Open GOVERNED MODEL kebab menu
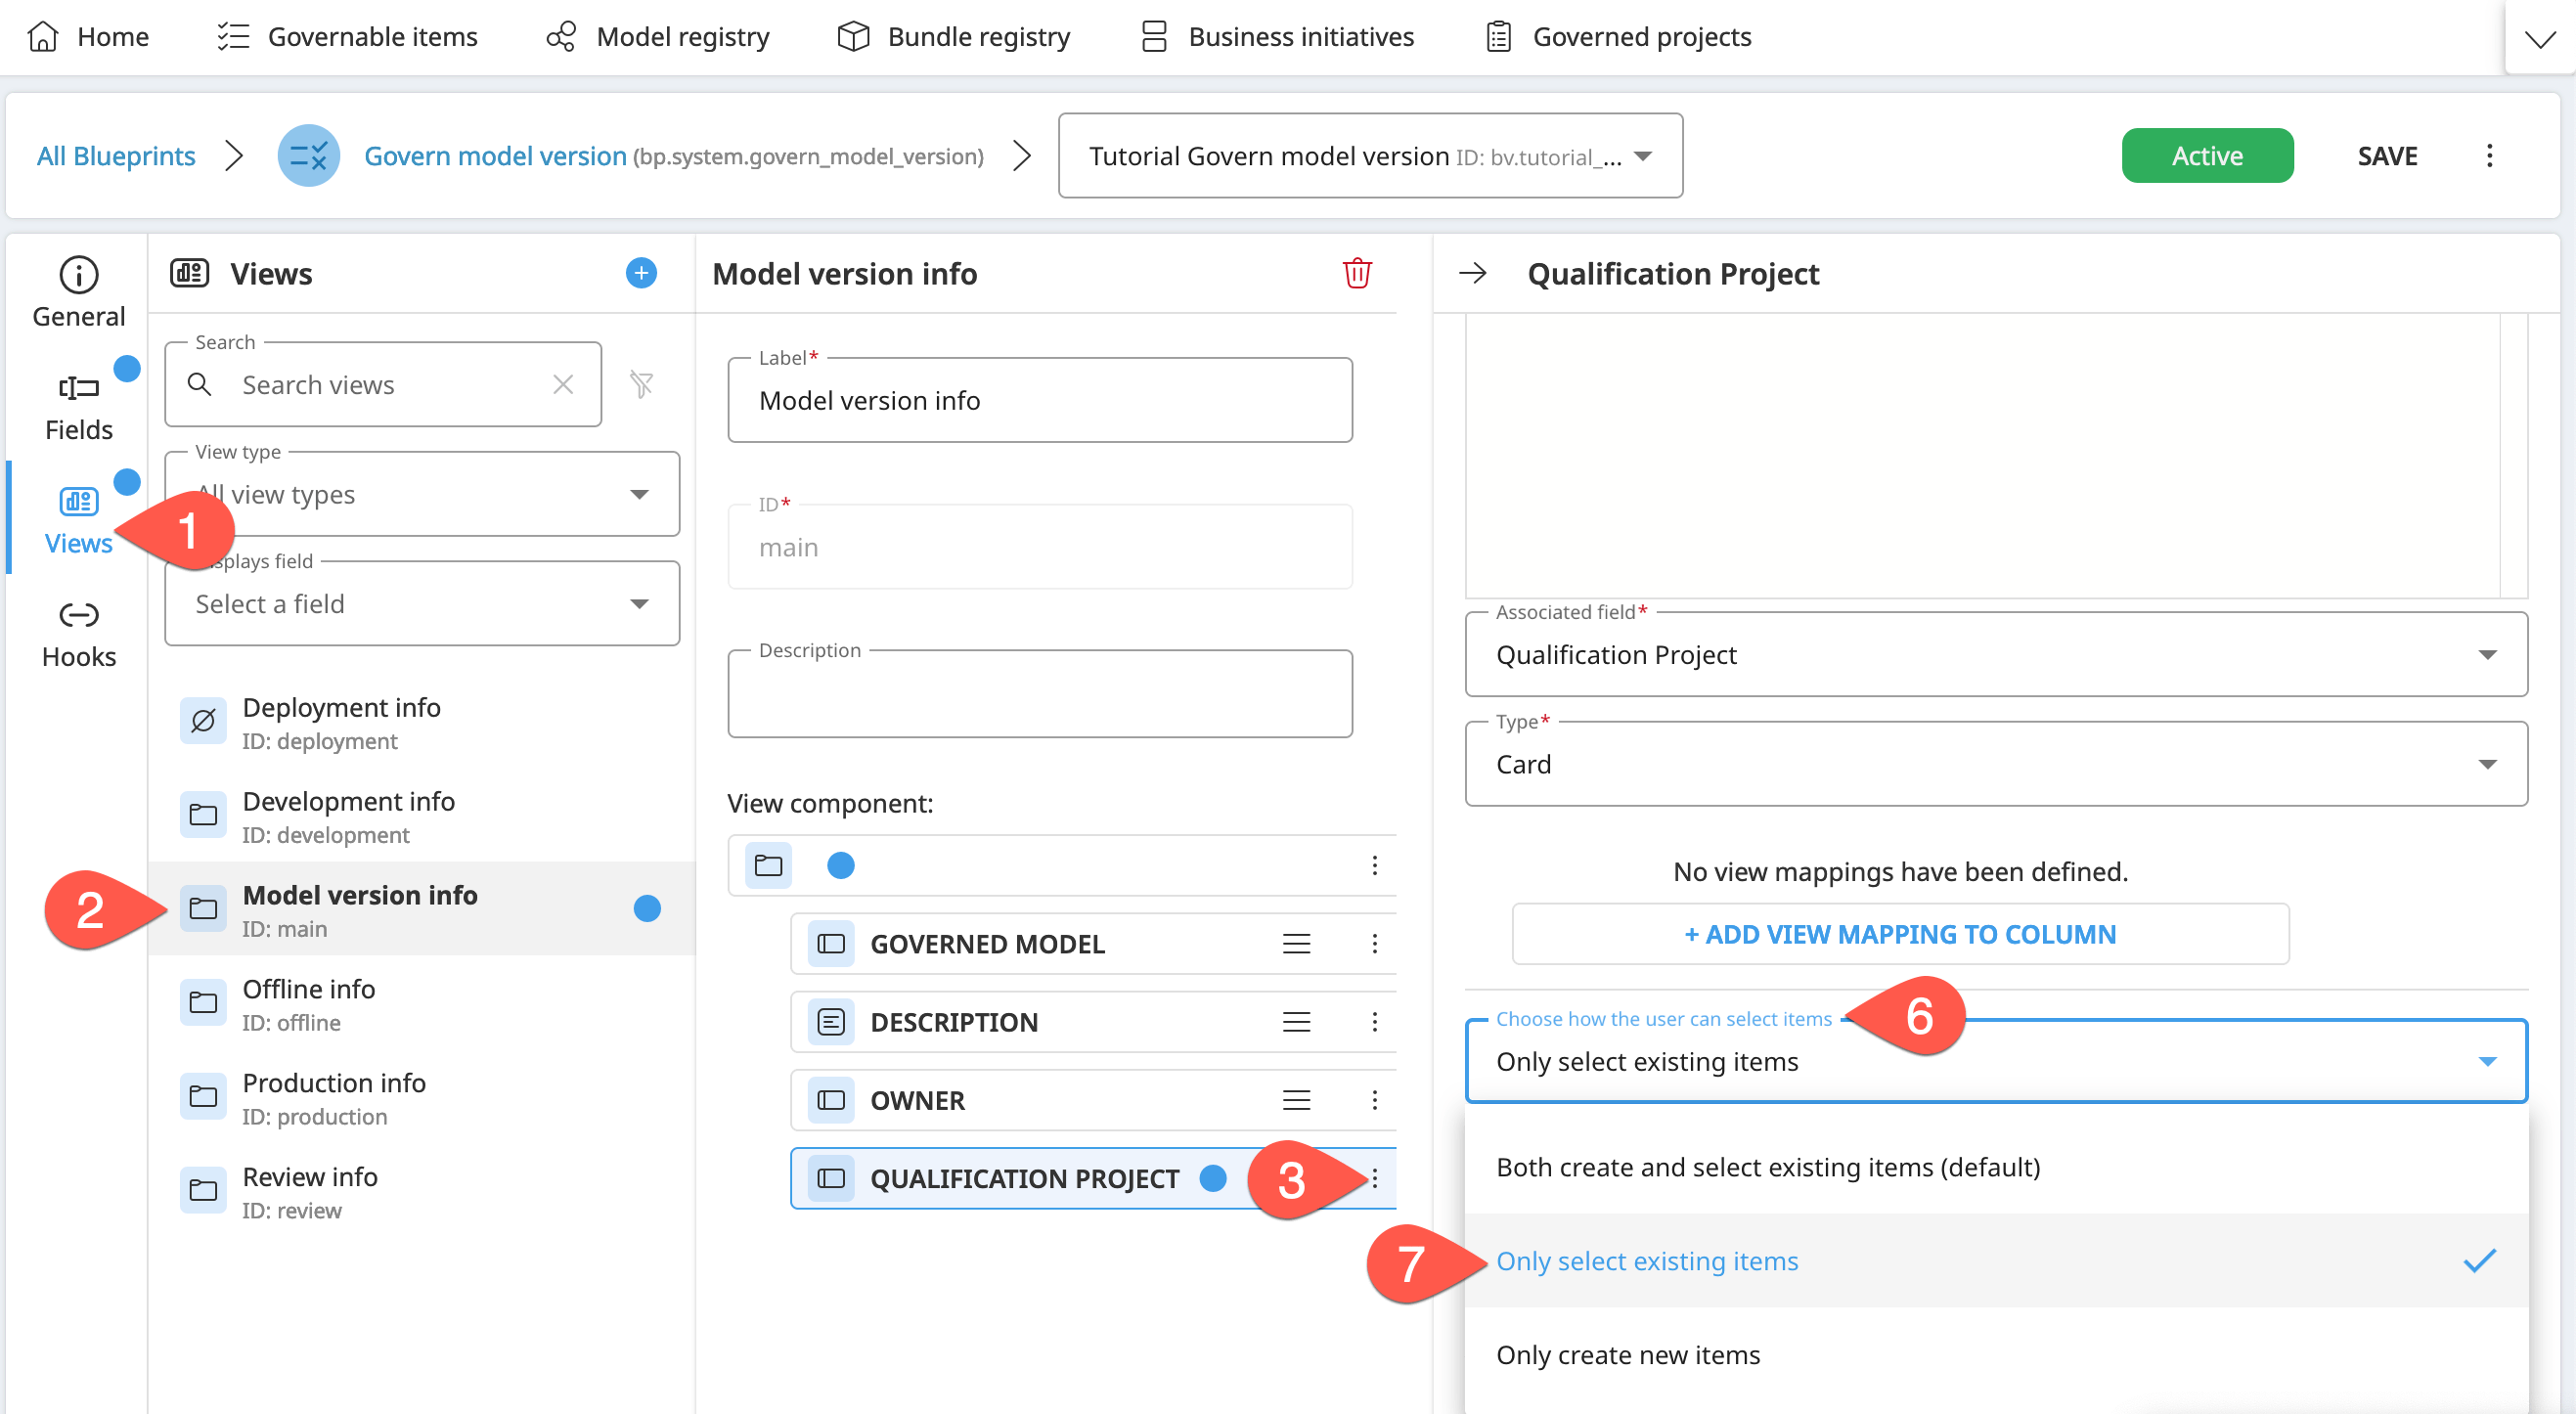The image size is (2576, 1414). tap(1375, 943)
